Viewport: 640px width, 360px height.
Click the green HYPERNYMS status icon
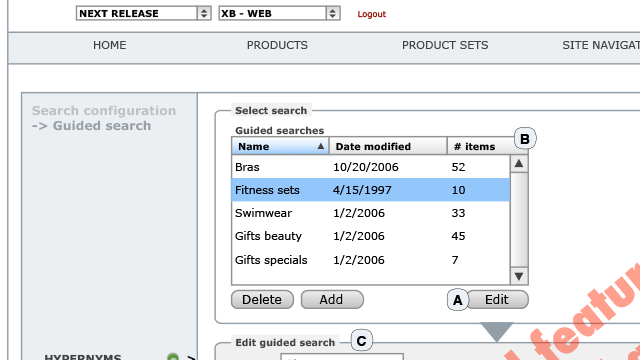[x=173, y=357]
